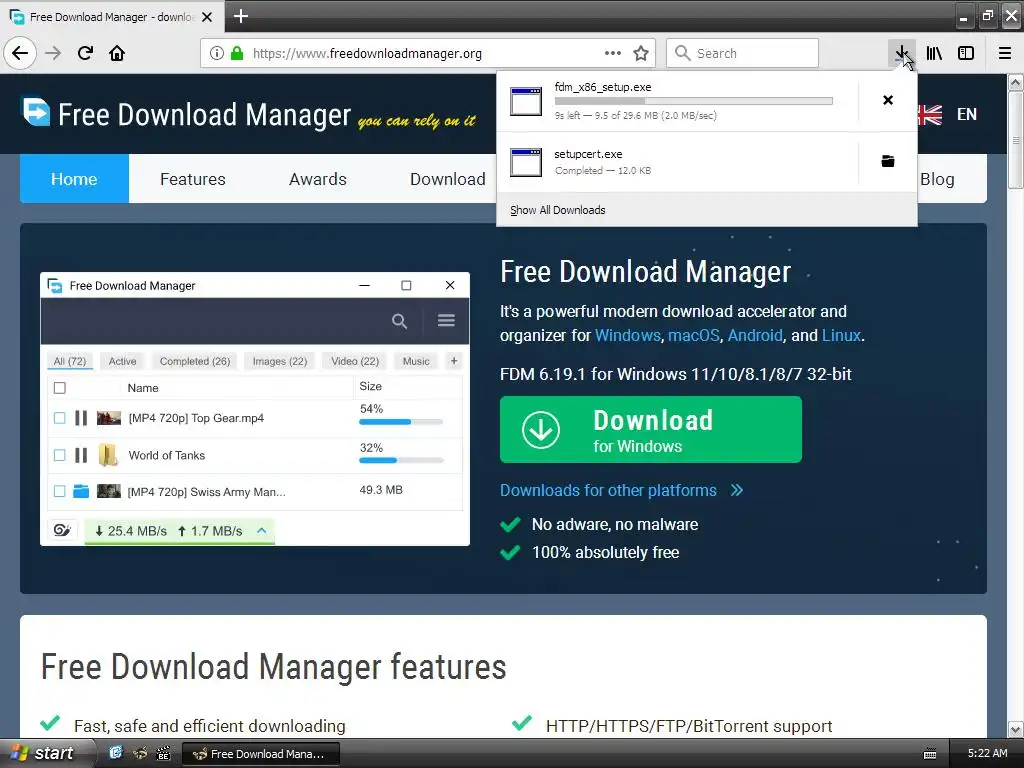The image size is (1024, 768).
Task: Cancel the fdm_x86_setup.exe download
Action: coord(888,100)
